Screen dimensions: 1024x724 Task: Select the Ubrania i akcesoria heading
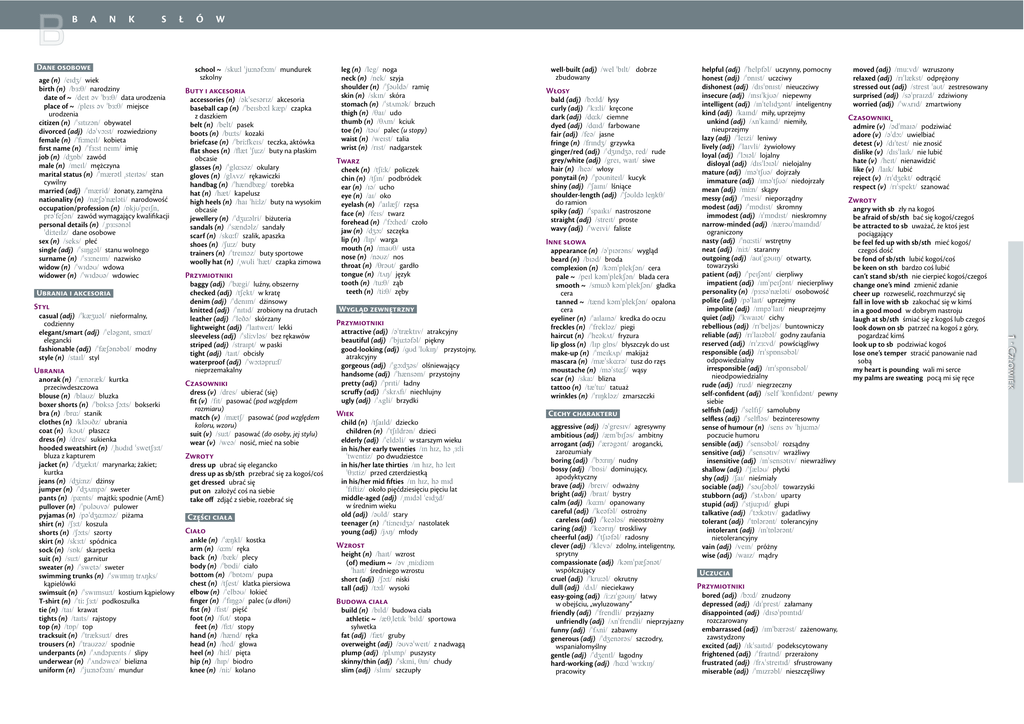pos(74,293)
